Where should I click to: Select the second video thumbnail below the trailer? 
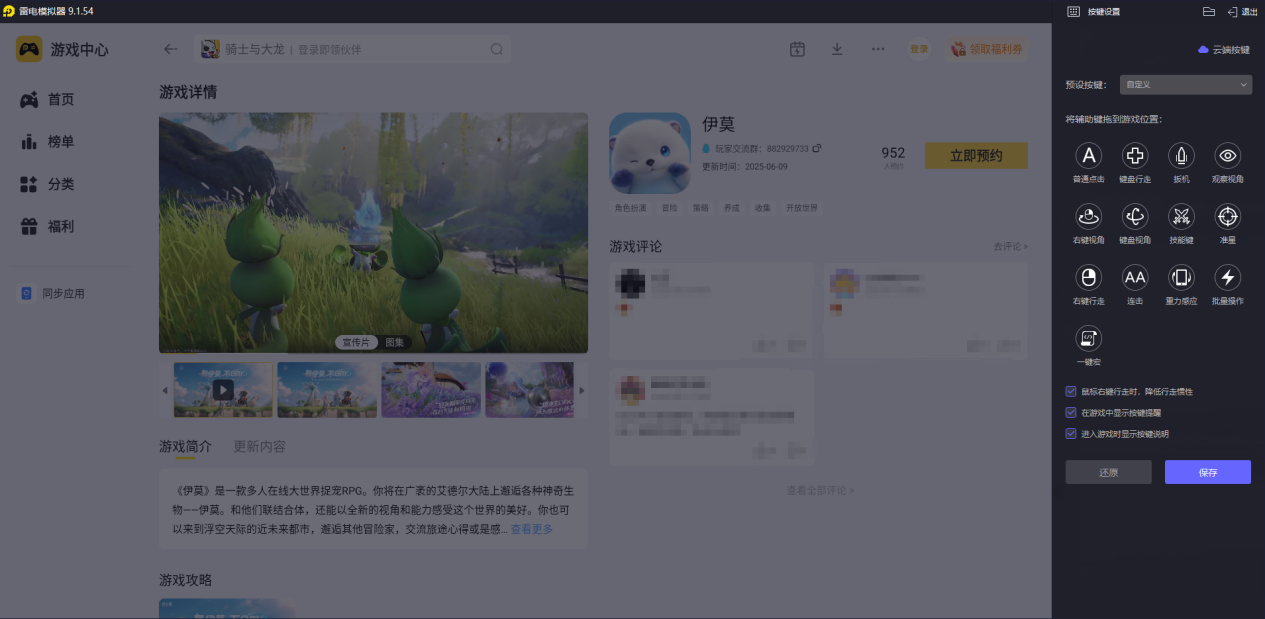[327, 389]
